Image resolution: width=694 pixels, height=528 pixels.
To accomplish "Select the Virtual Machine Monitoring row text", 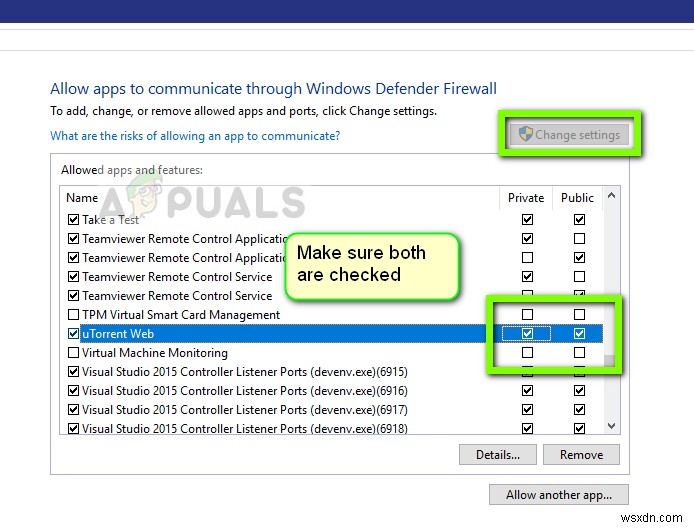I will (155, 353).
